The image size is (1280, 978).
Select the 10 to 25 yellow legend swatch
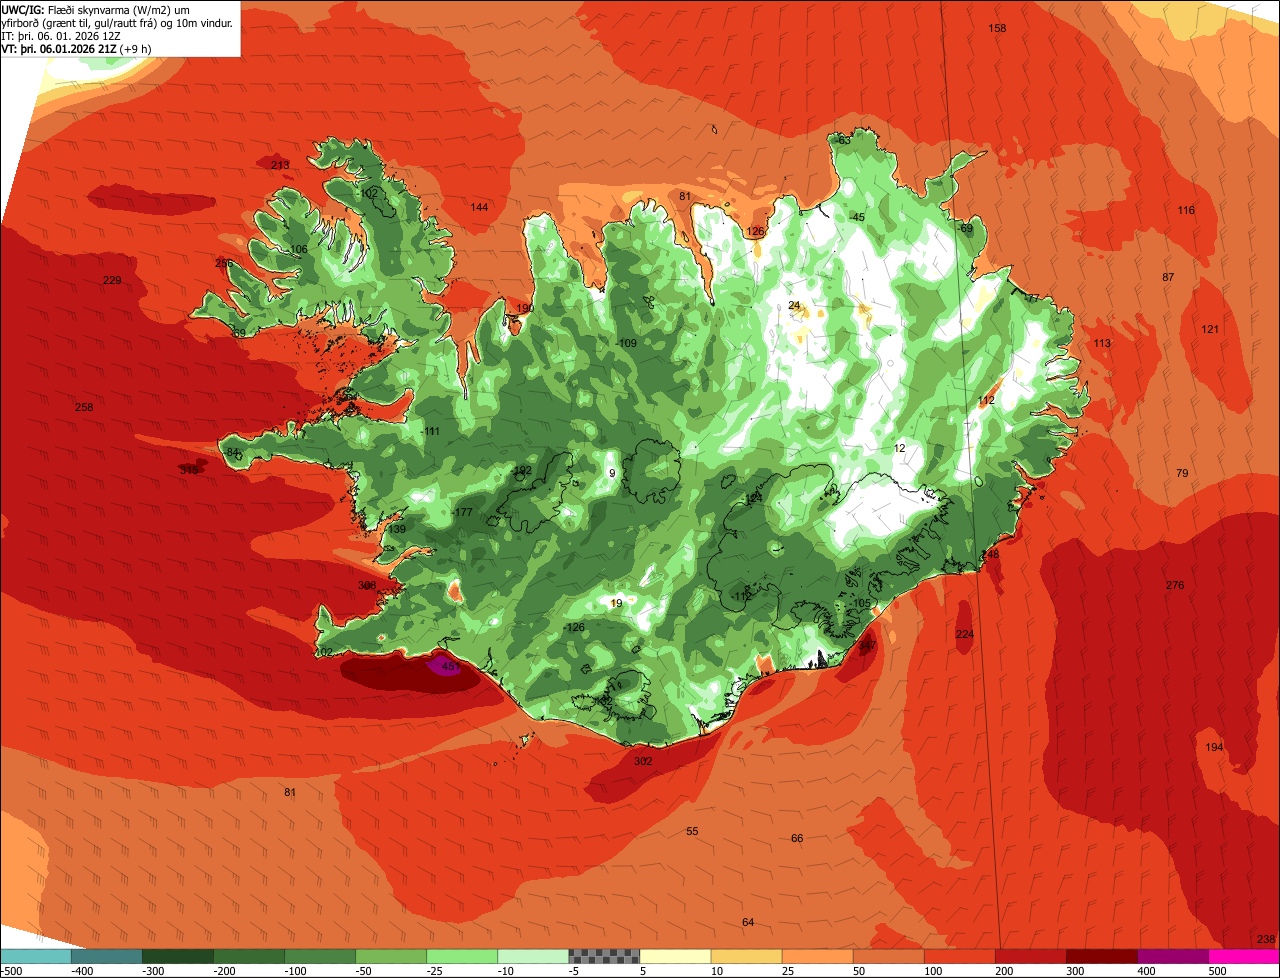(x=746, y=956)
